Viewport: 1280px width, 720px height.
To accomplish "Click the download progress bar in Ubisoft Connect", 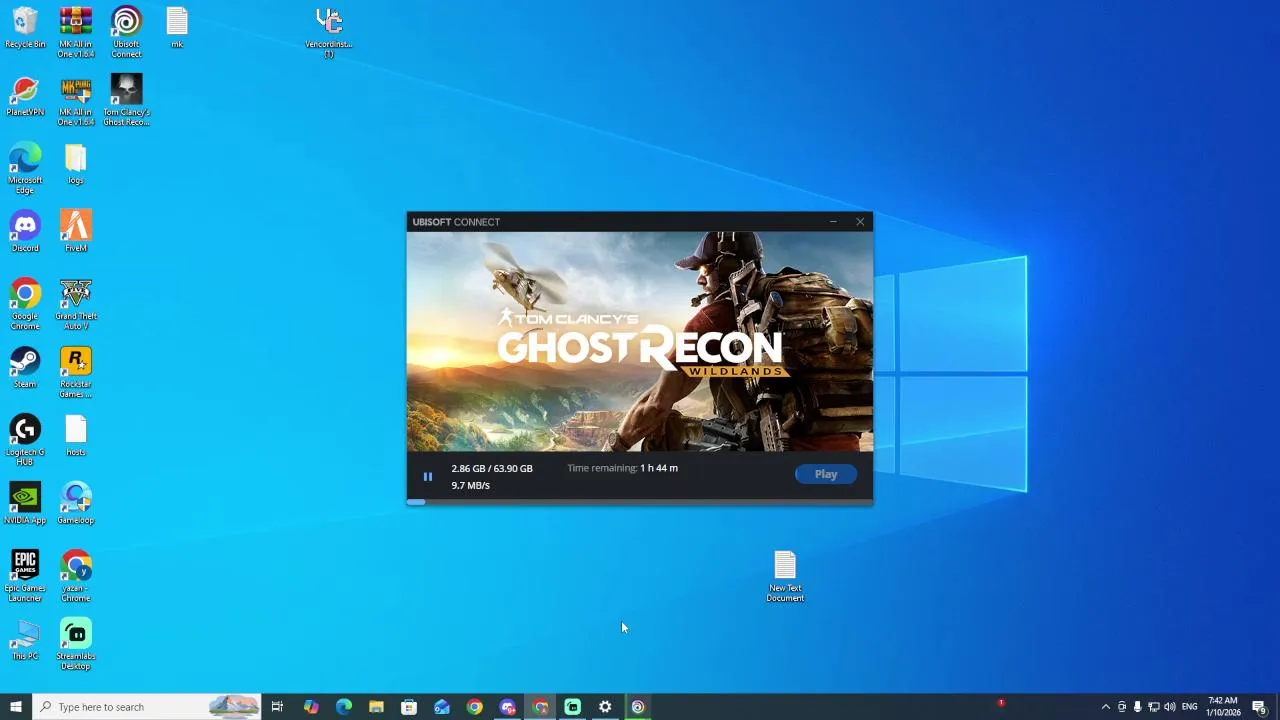I will tap(640, 501).
